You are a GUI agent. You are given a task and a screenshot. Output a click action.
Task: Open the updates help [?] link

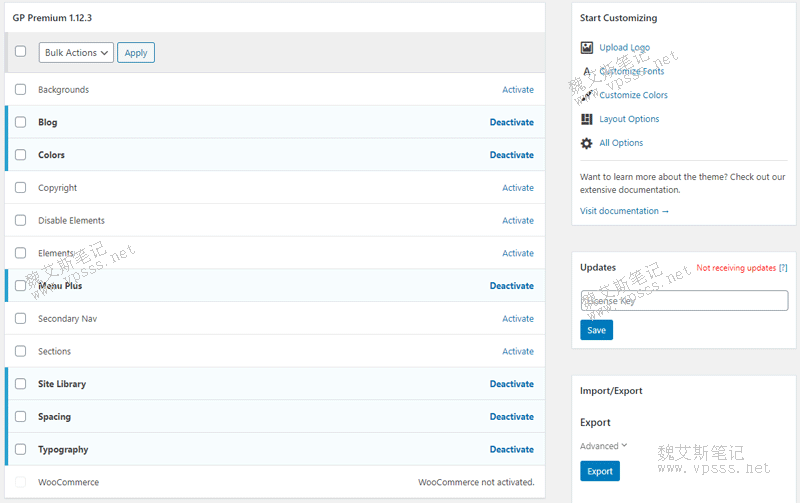click(x=783, y=268)
